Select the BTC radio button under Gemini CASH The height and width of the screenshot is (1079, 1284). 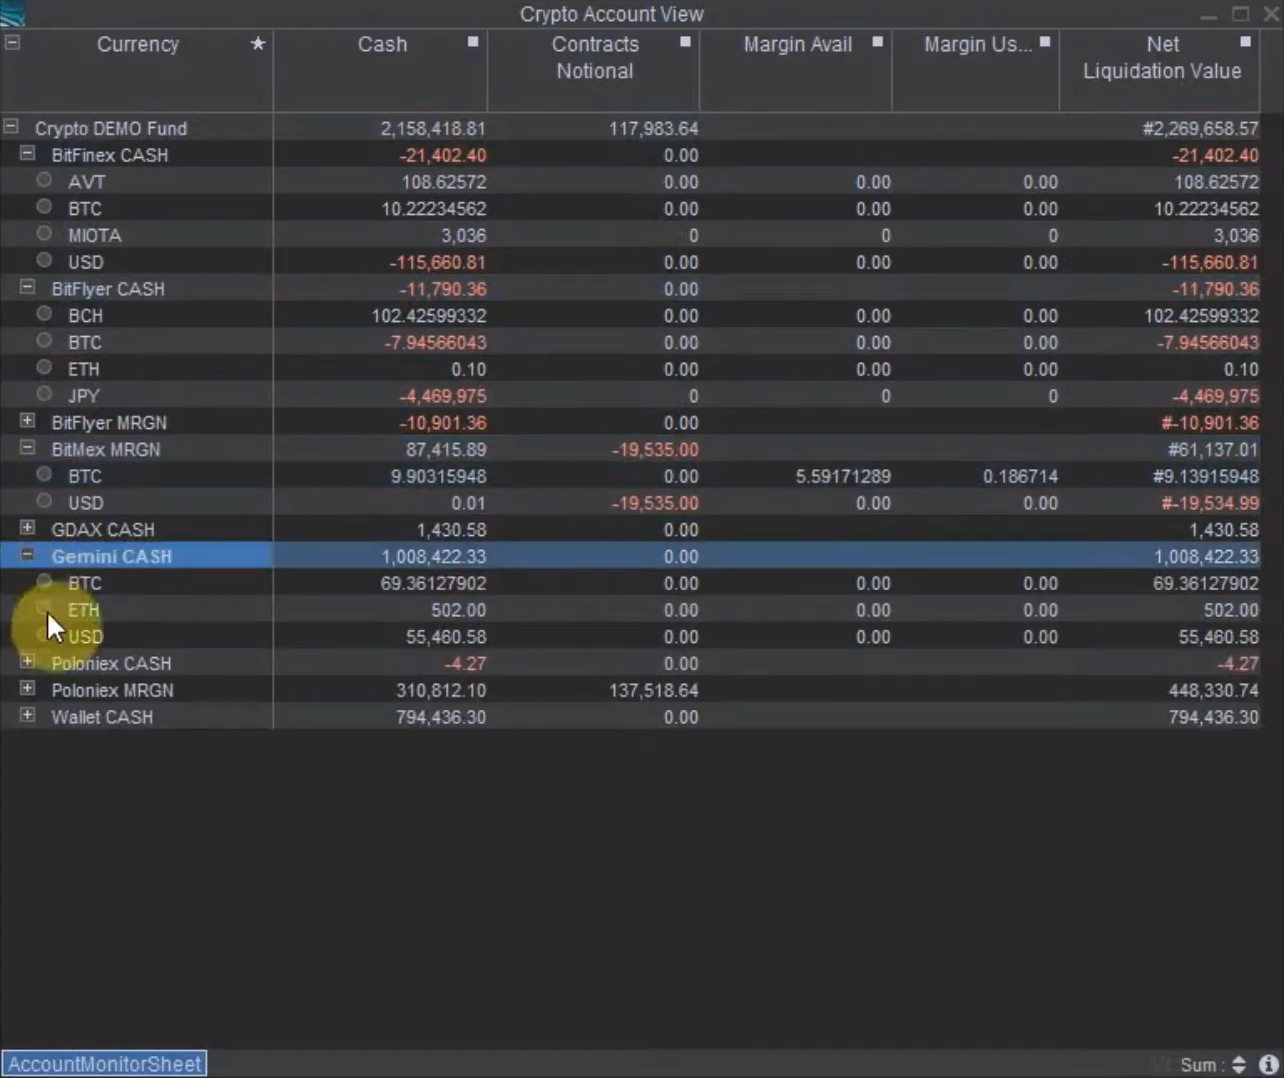(x=44, y=582)
